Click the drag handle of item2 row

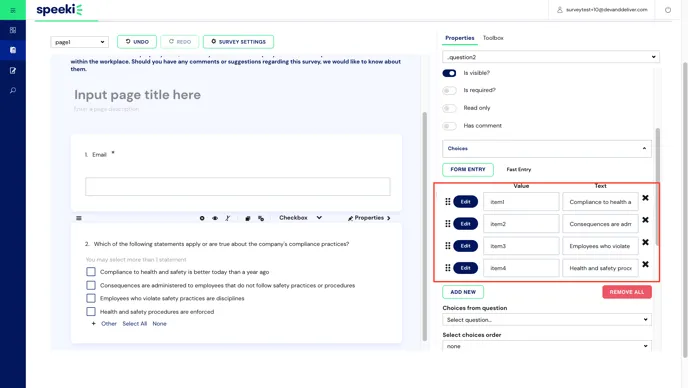click(x=448, y=224)
